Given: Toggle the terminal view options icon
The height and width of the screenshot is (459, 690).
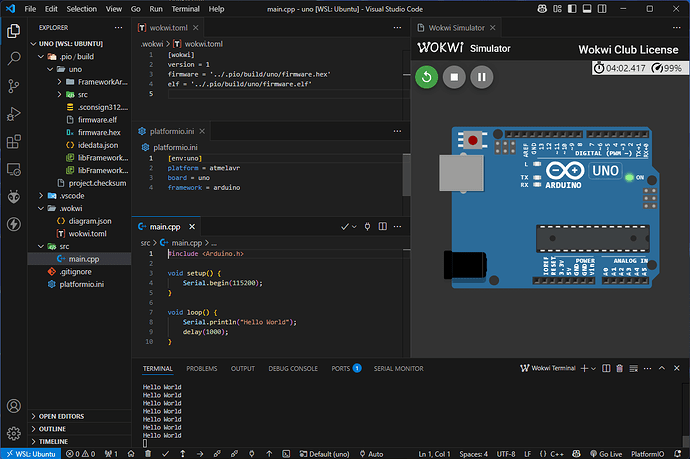Looking at the screenshot, I should point(634,368).
